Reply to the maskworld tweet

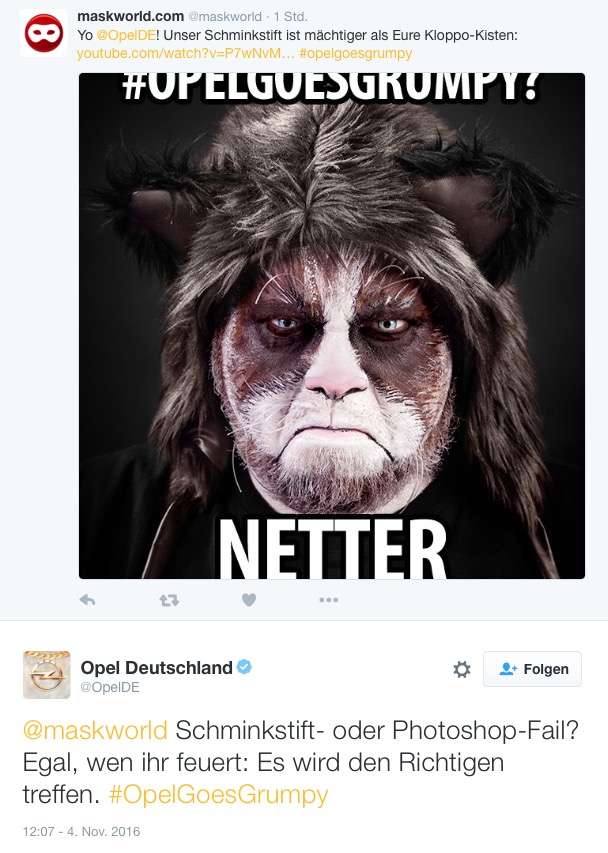point(87,599)
